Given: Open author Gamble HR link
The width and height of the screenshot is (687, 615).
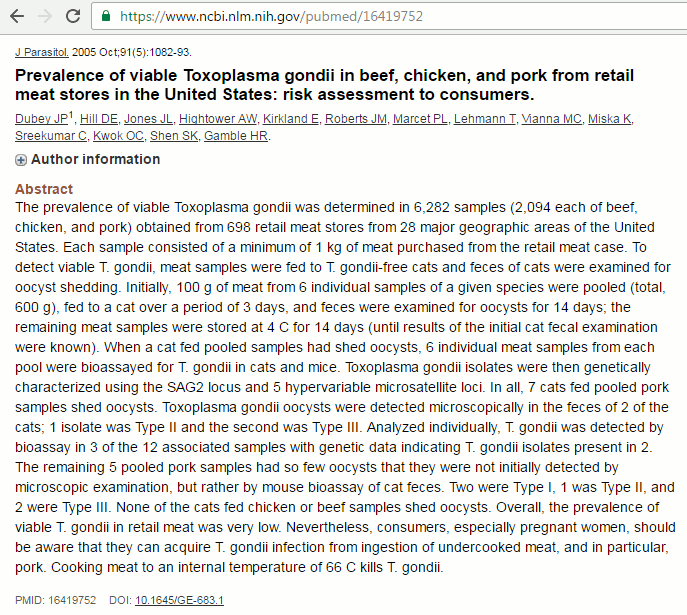Looking at the screenshot, I should point(236,136).
